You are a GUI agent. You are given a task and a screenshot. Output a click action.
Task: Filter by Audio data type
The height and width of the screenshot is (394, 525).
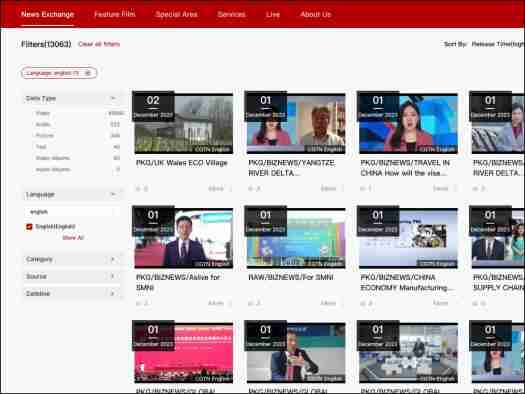pyautogui.click(x=43, y=125)
